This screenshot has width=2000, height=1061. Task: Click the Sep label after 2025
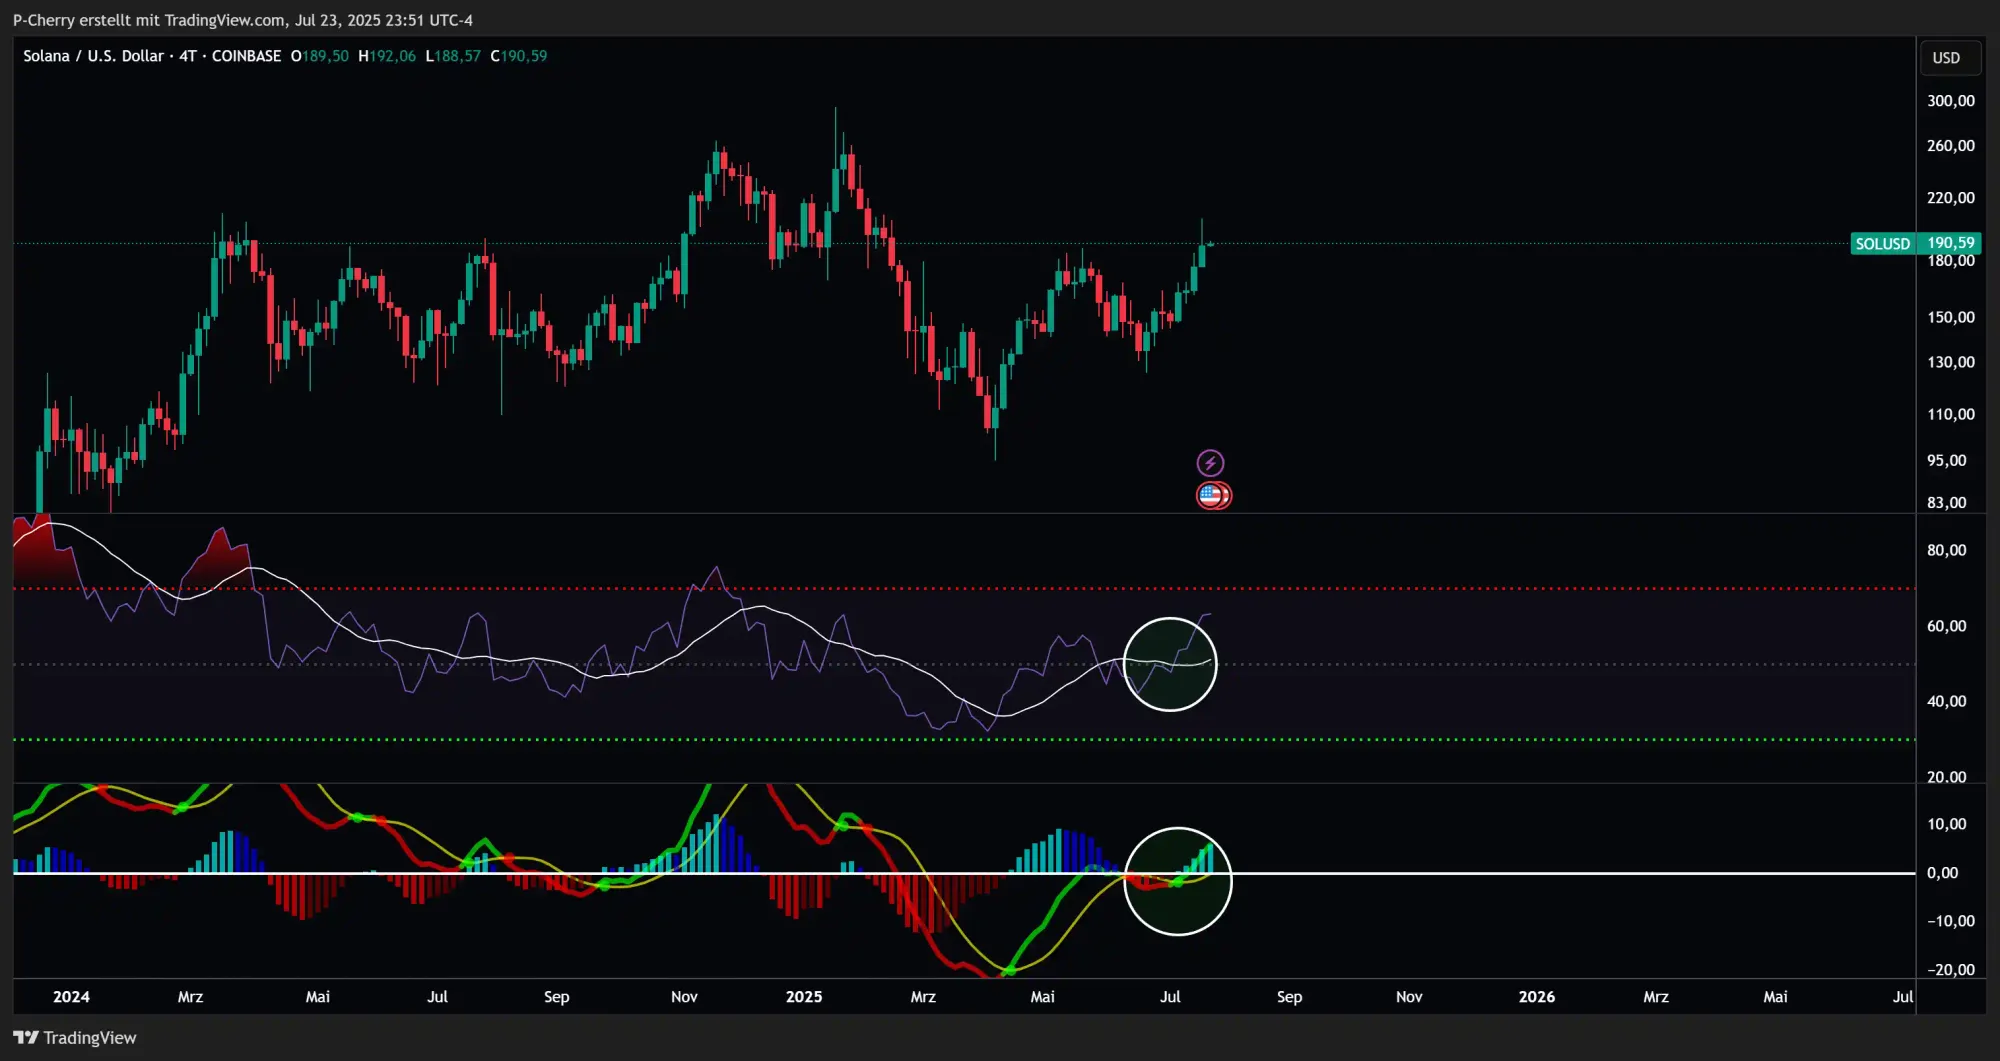(x=1290, y=997)
